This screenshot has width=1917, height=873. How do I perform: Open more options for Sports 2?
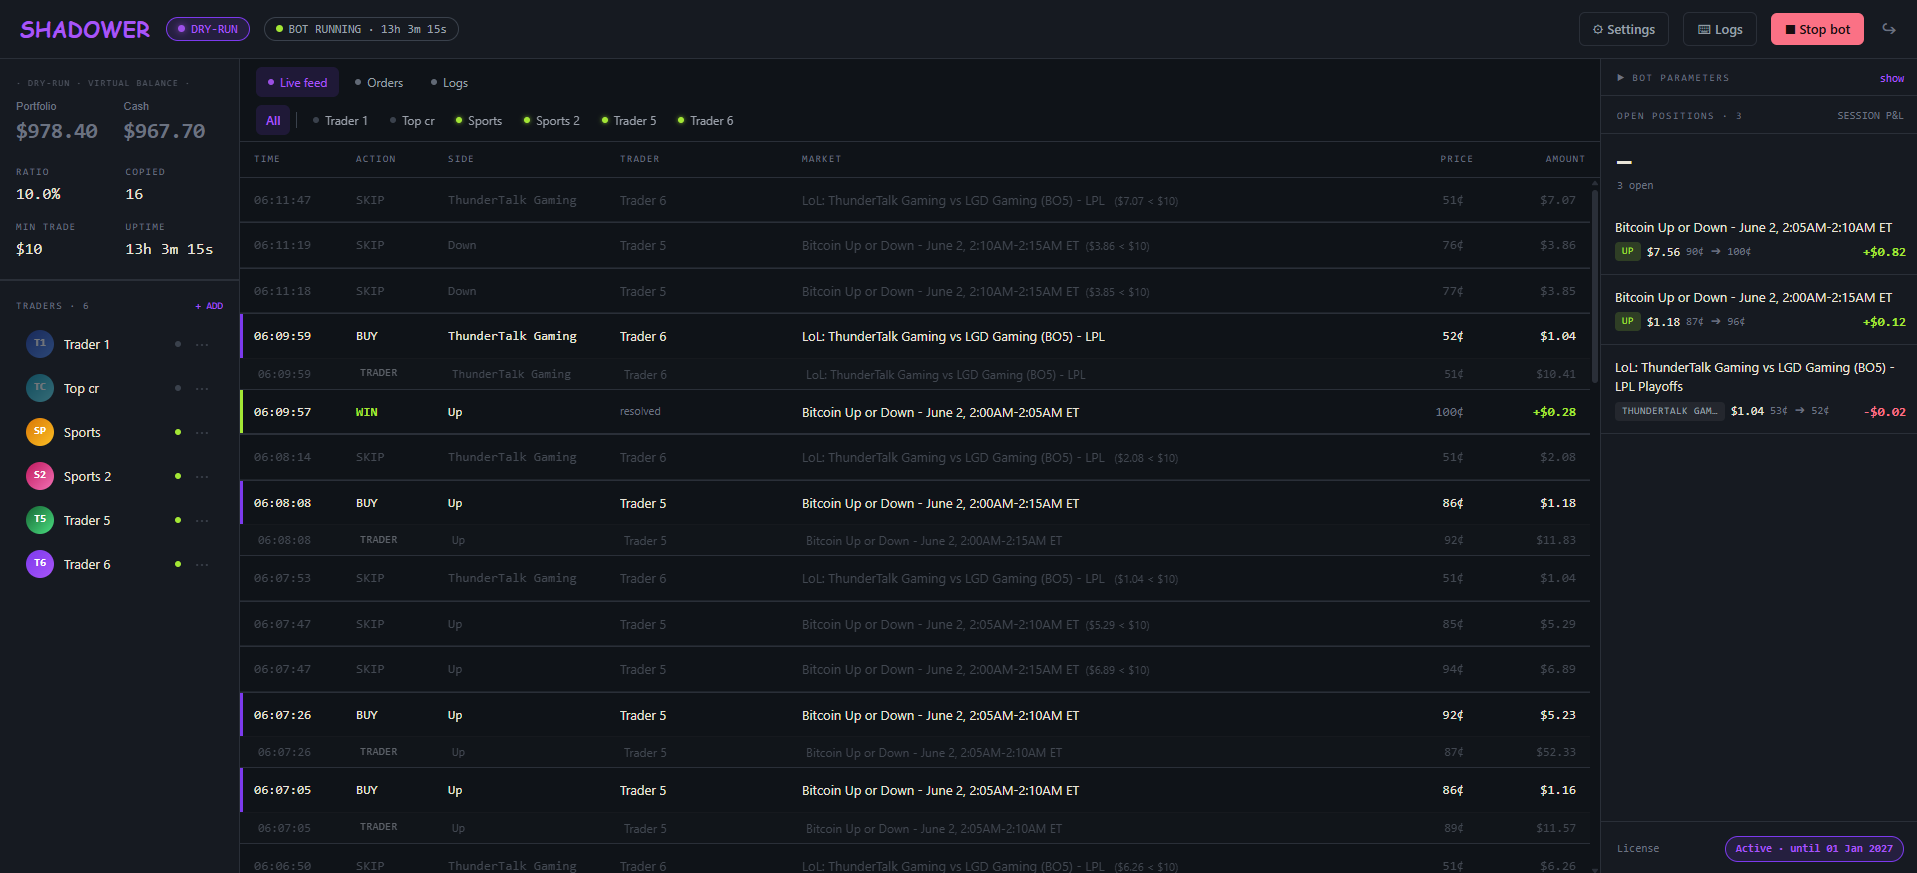pyautogui.click(x=202, y=477)
